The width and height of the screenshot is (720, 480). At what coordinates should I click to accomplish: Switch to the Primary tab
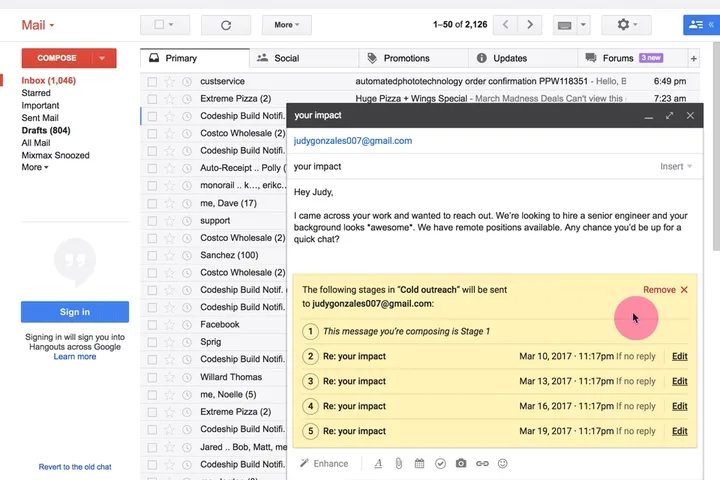(x=195, y=58)
